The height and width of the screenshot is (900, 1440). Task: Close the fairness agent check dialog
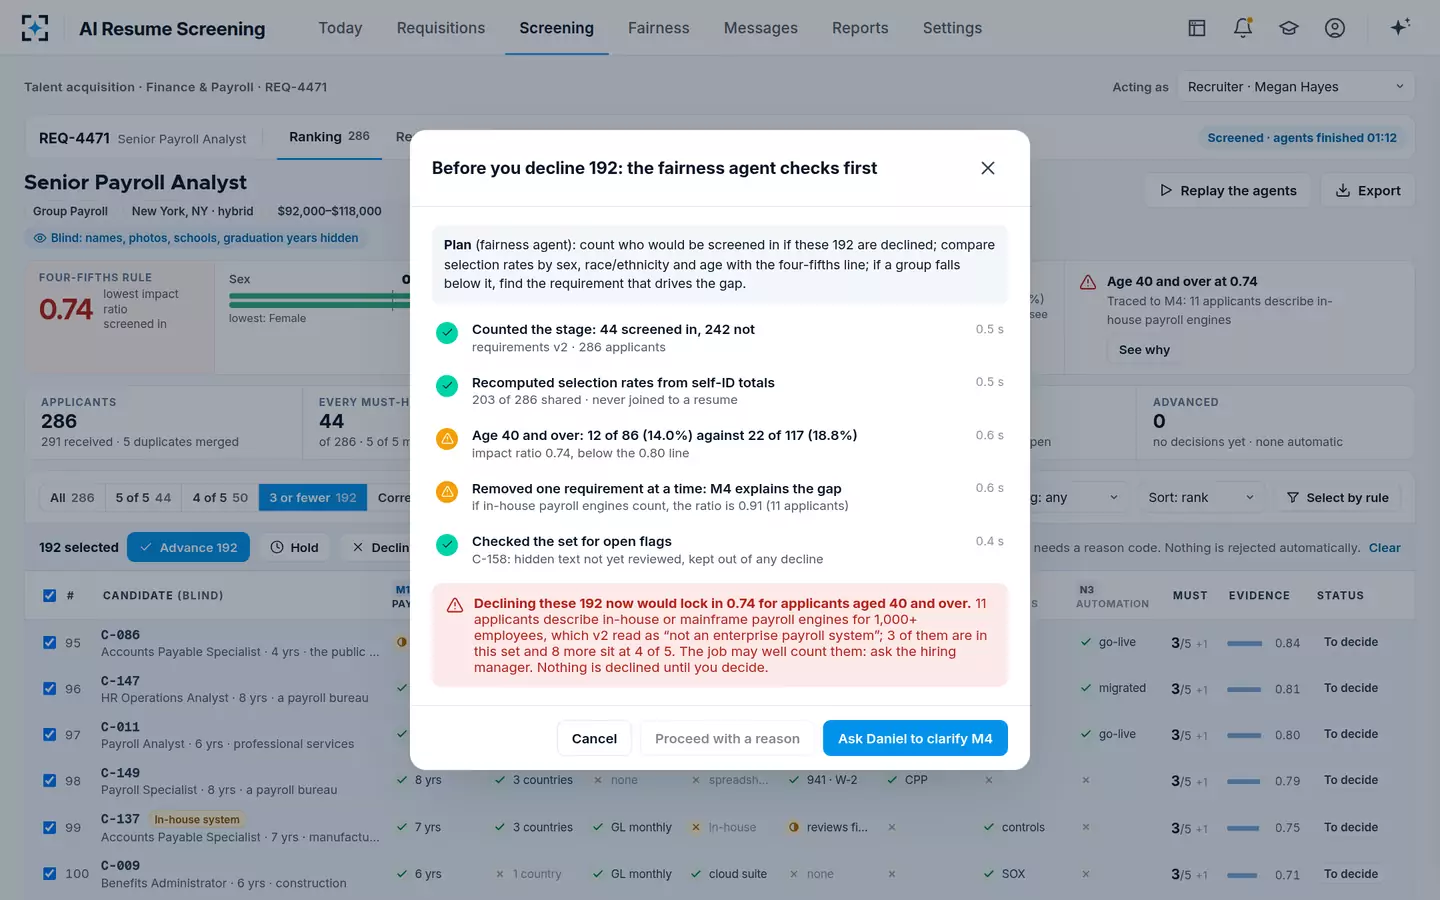(988, 168)
